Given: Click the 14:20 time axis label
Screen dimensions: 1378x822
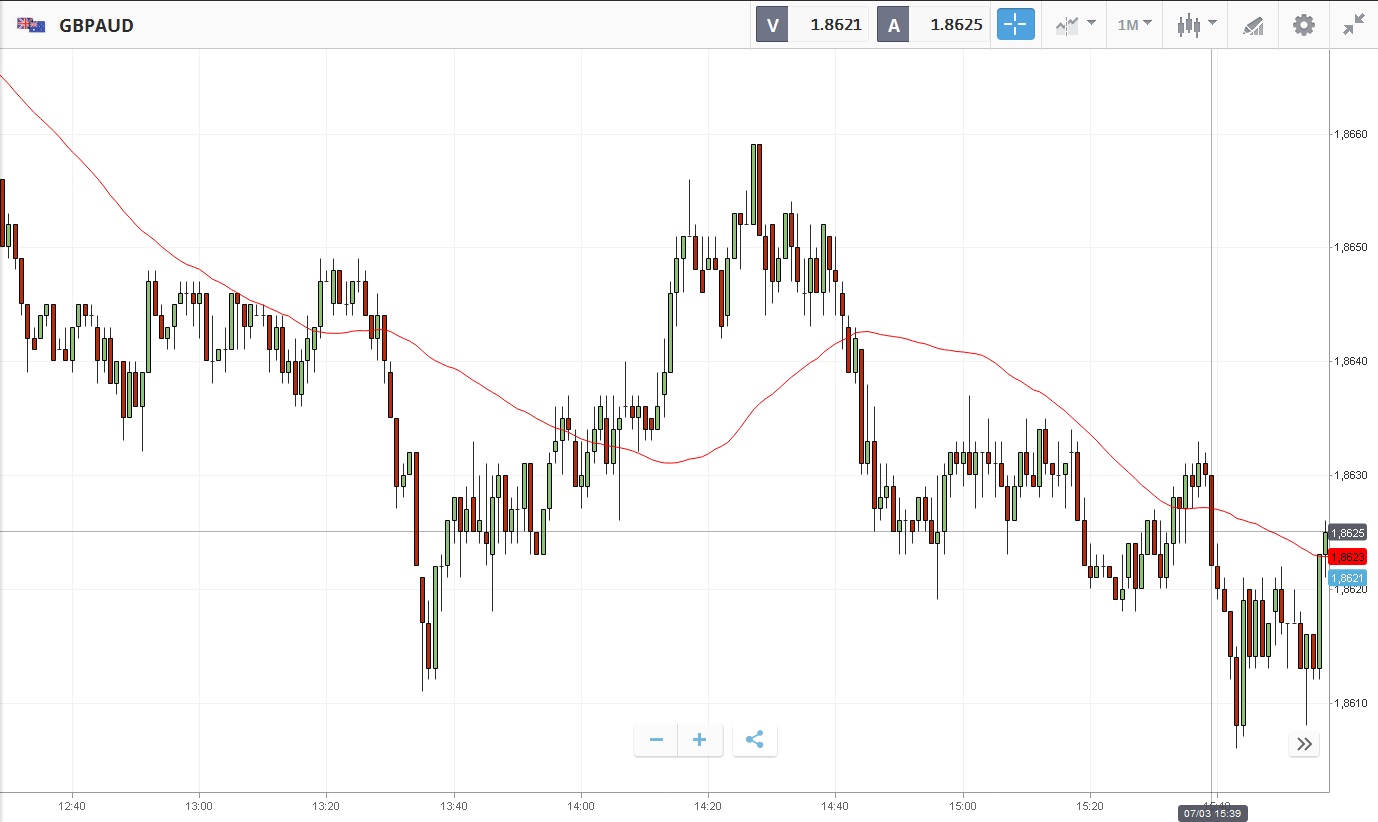Looking at the screenshot, I should point(708,806).
